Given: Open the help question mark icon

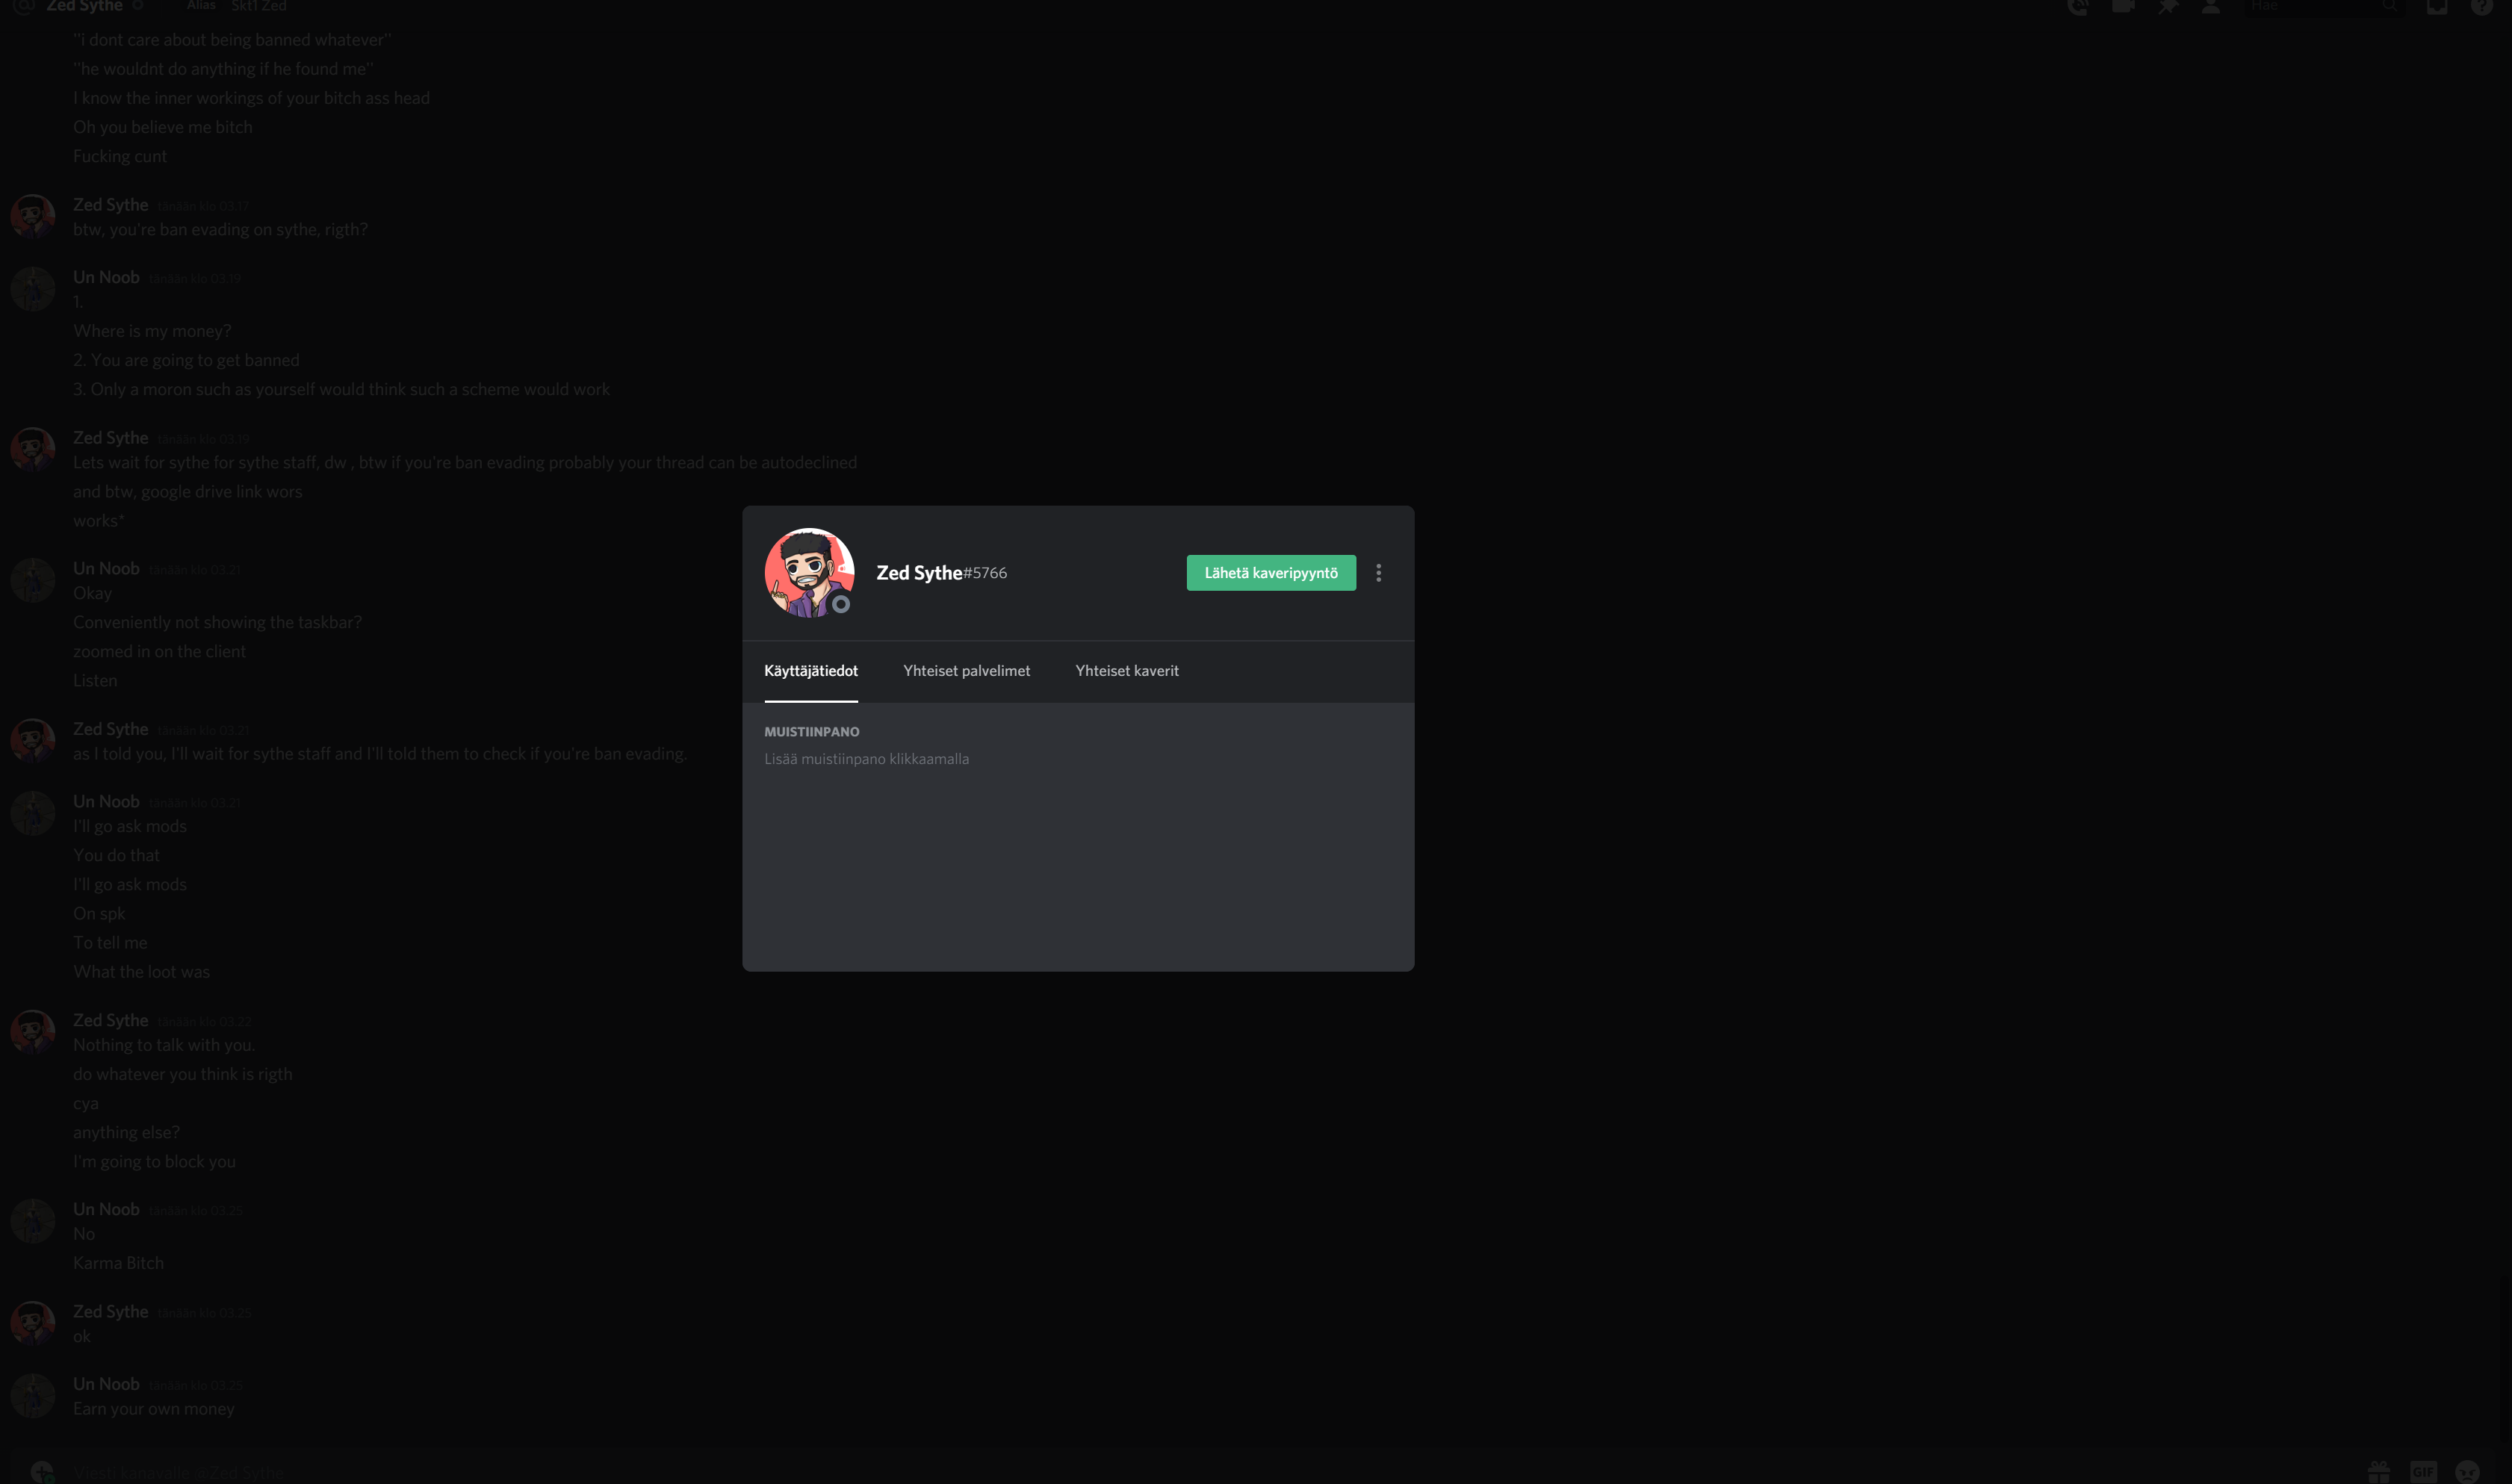Looking at the screenshot, I should point(2481,6).
